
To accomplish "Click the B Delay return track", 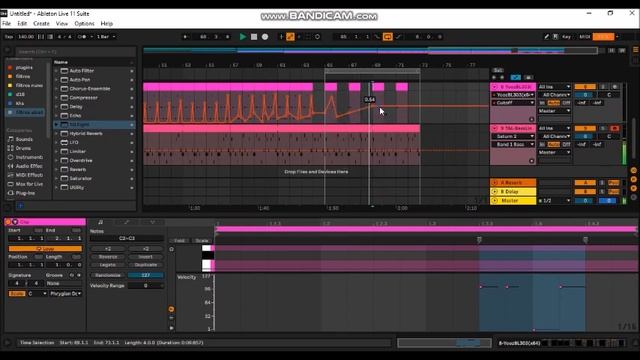I will pyautogui.click(x=513, y=191).
